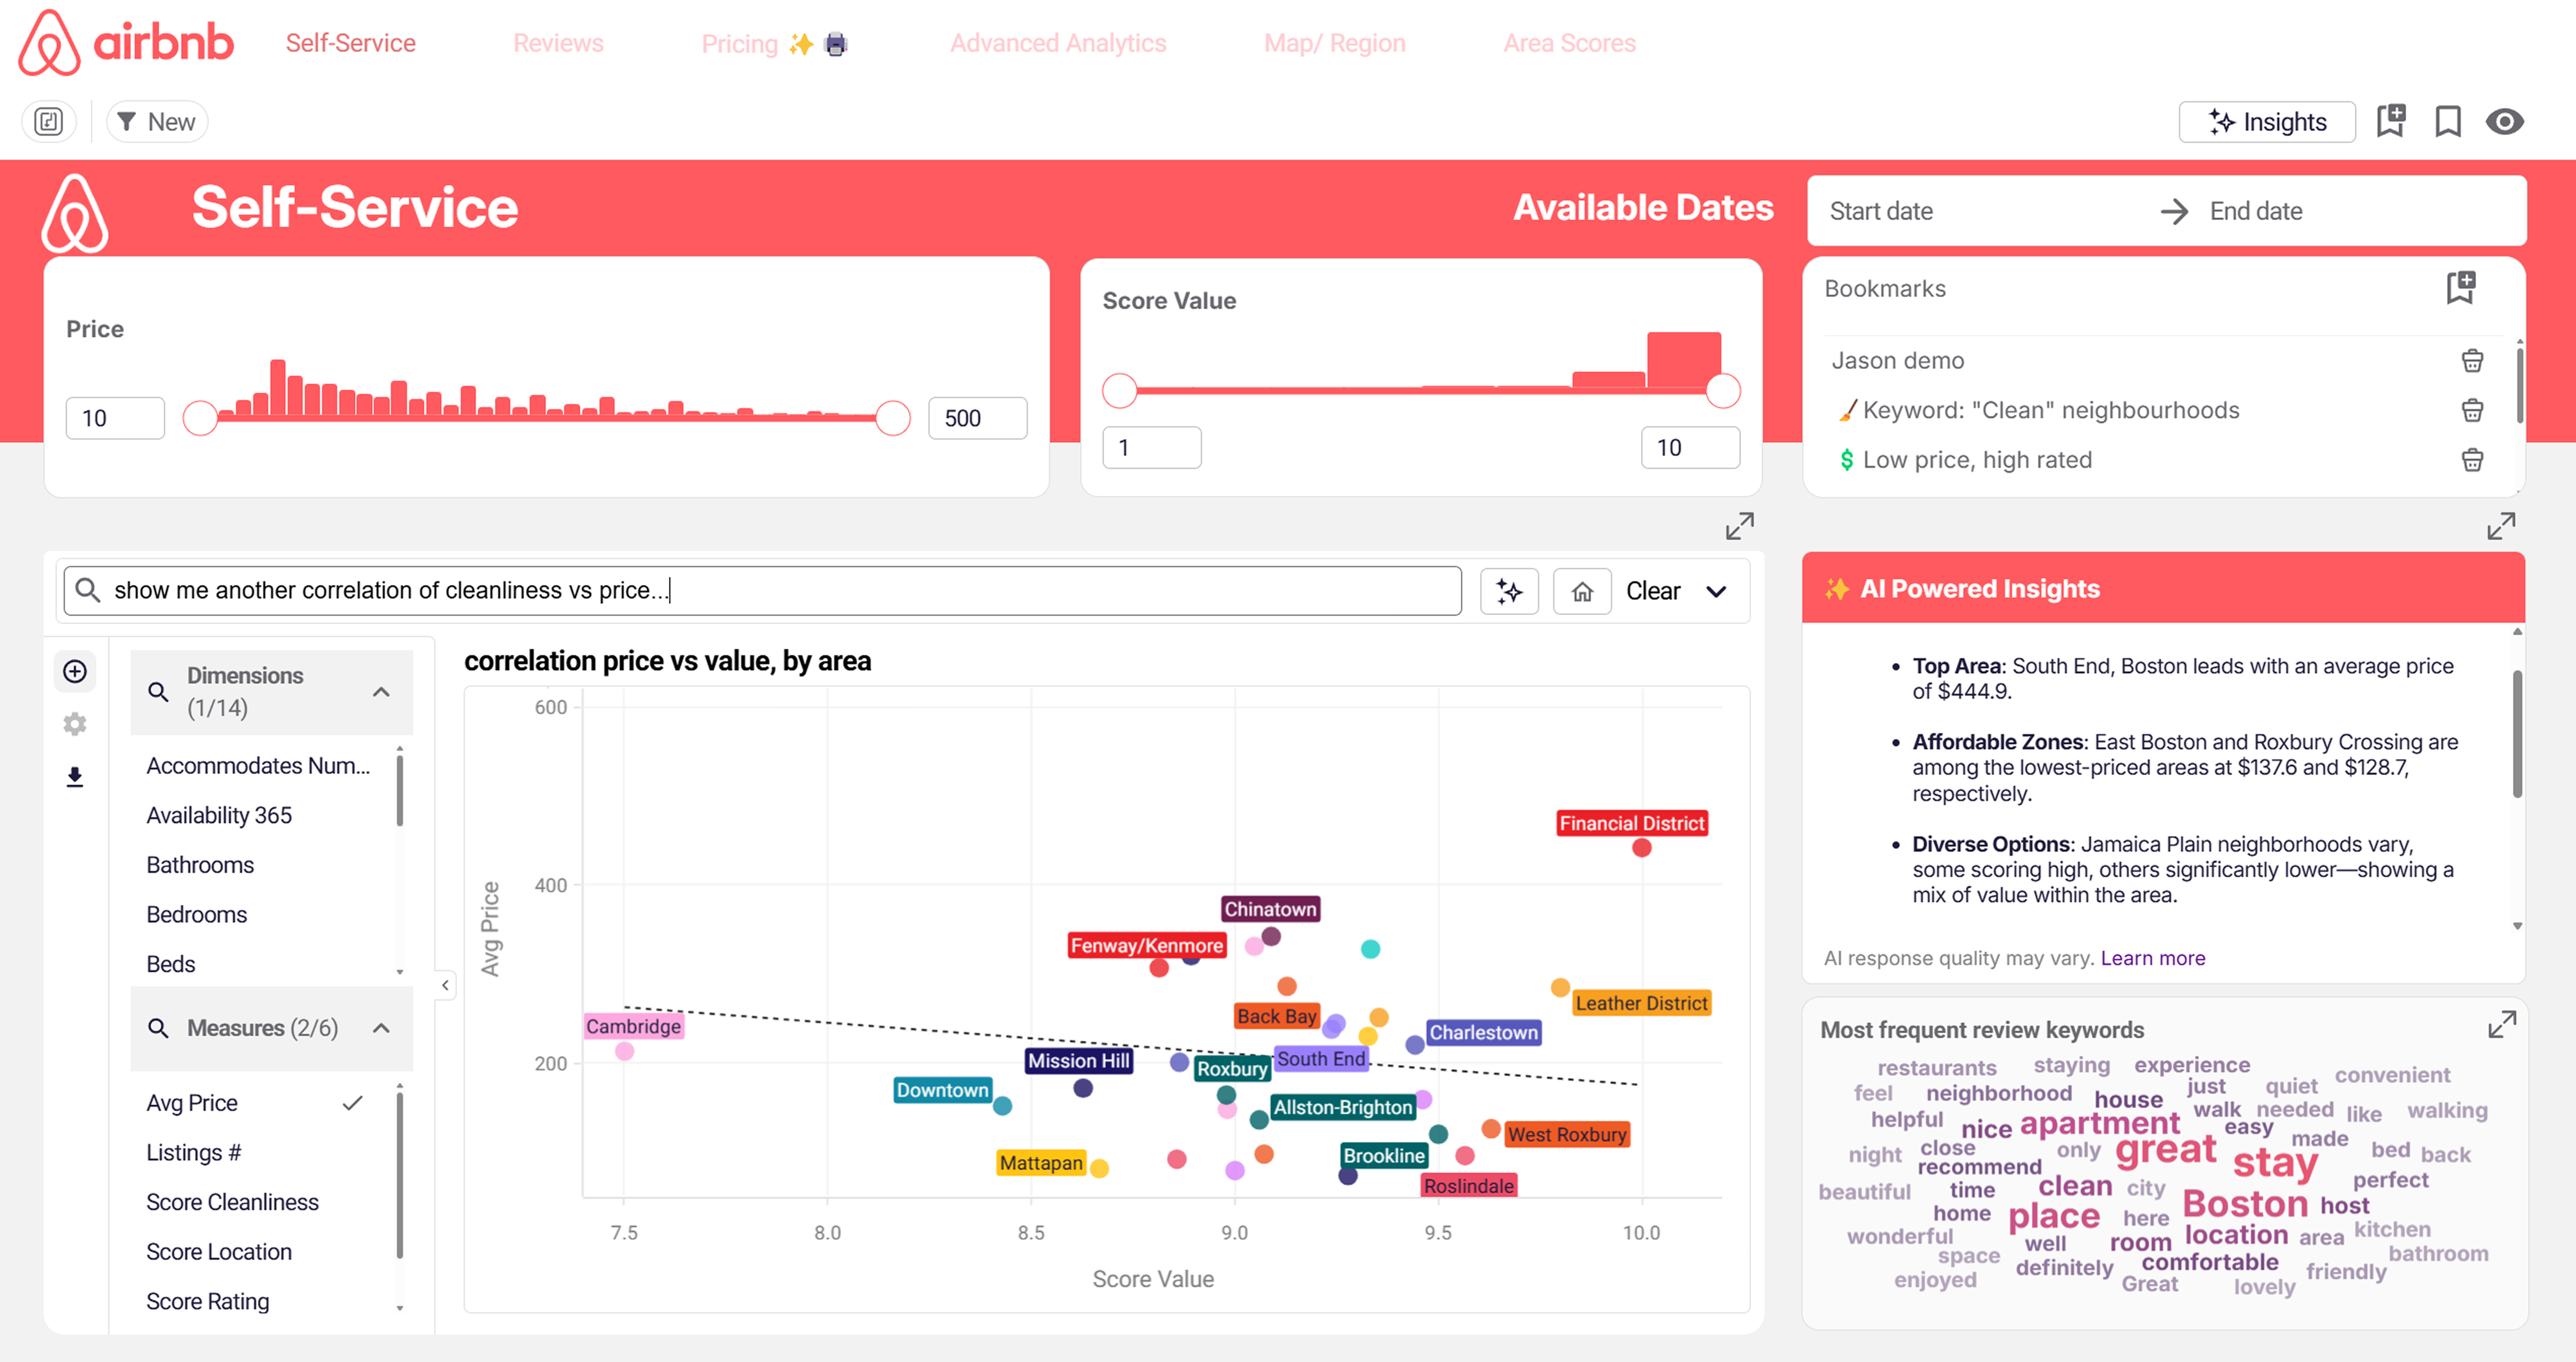Image resolution: width=2576 pixels, height=1362 pixels.
Task: Click the AI insights panel scrollbar
Action: [2517, 734]
